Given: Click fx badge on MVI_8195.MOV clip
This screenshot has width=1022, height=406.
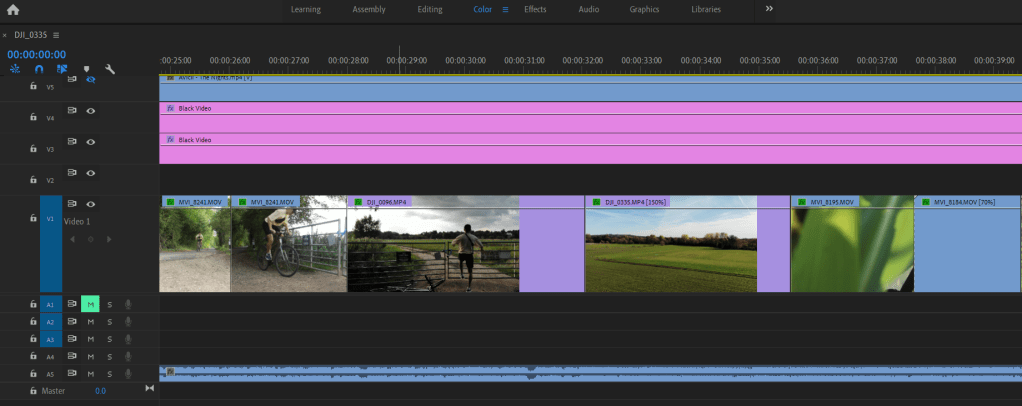Looking at the screenshot, I should click(801, 203).
